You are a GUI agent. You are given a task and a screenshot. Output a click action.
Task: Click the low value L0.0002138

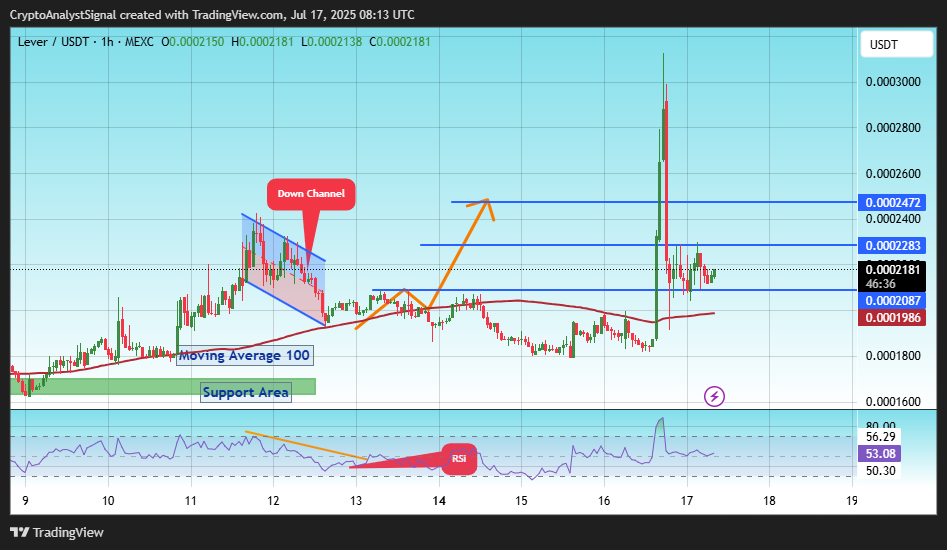(x=332, y=42)
